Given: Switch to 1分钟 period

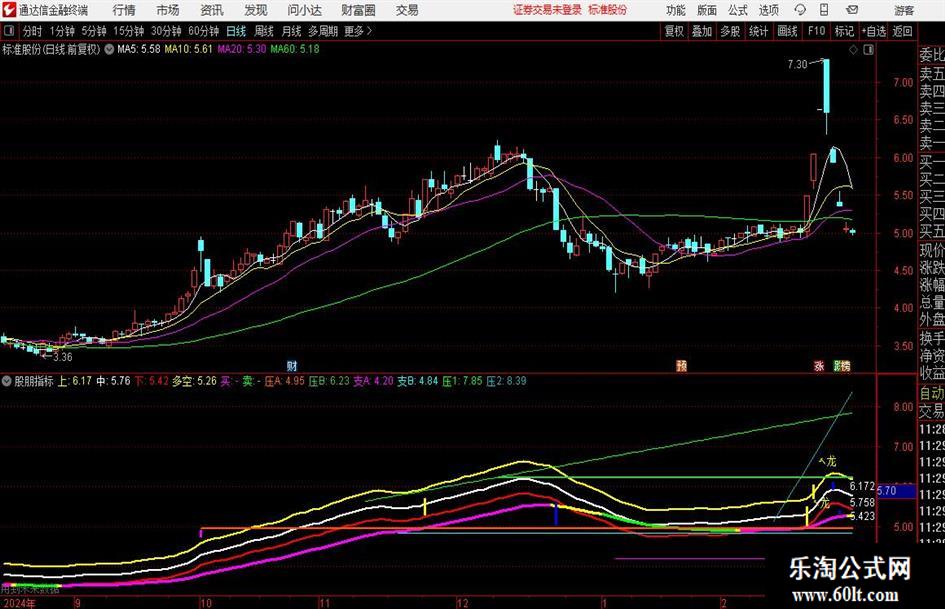Looking at the screenshot, I should pos(62,31).
